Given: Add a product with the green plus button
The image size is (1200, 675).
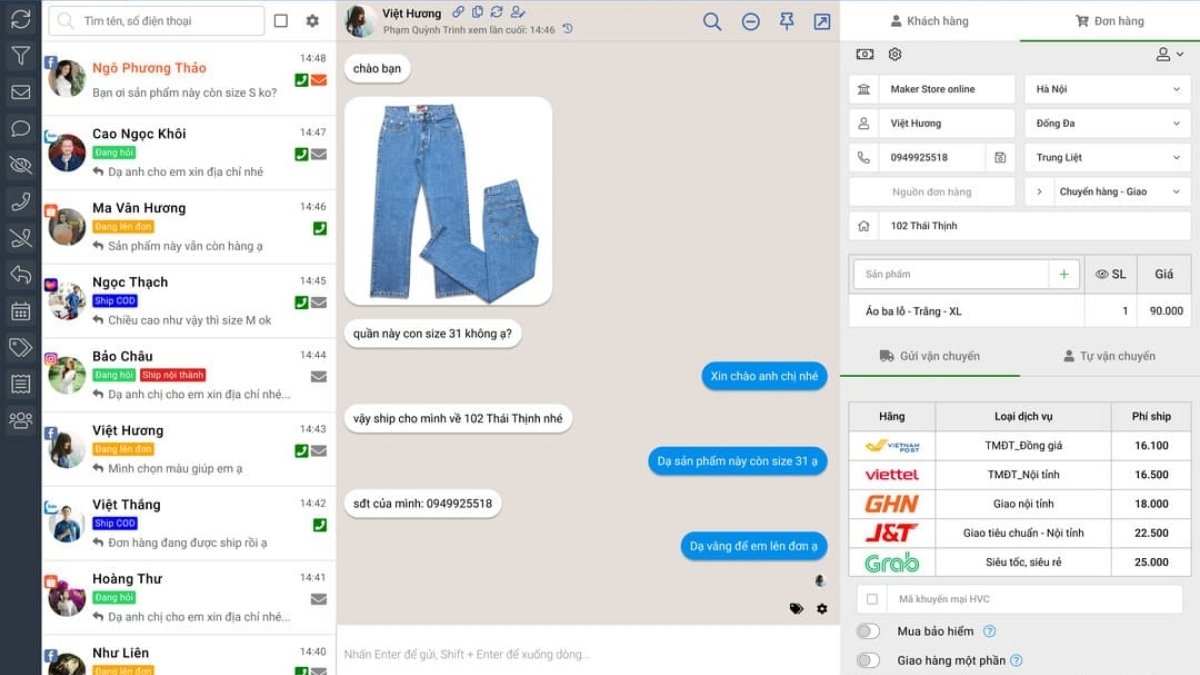Looking at the screenshot, I should (x=1064, y=273).
